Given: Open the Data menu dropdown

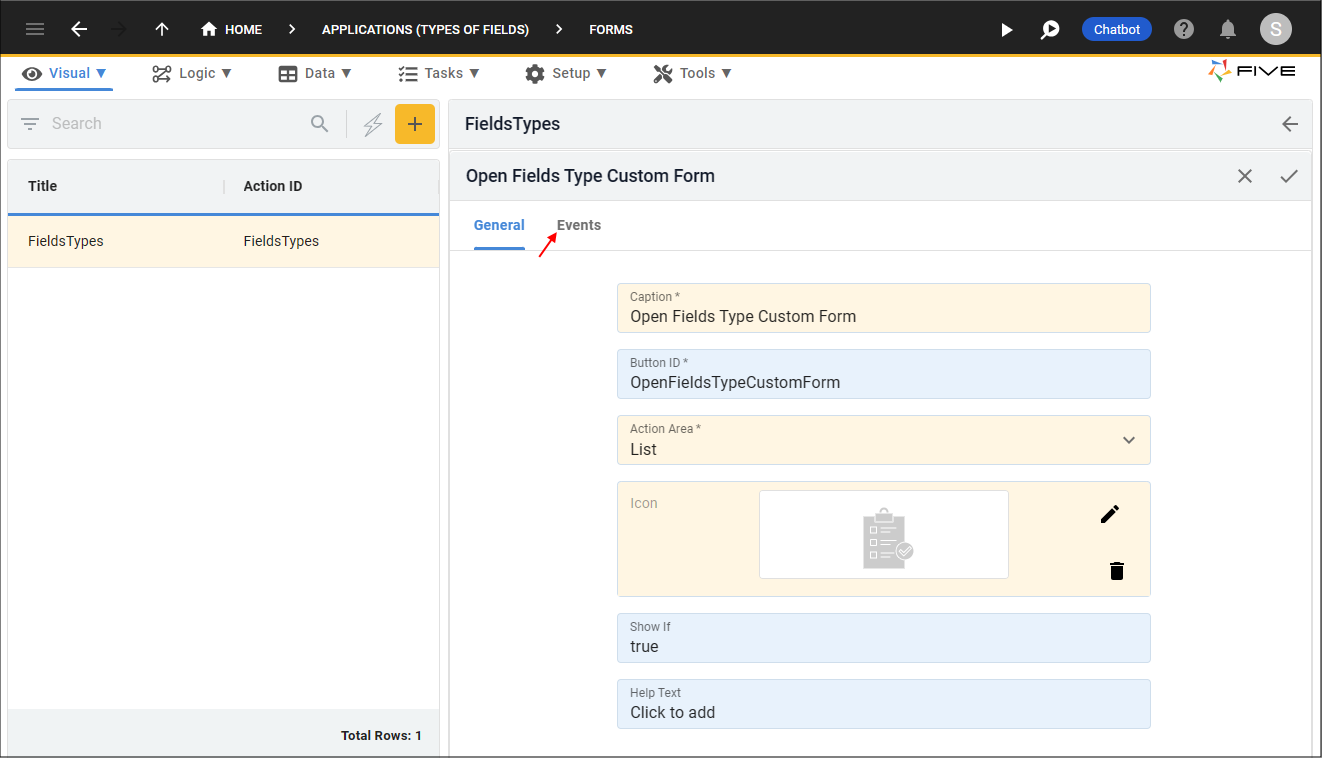Looking at the screenshot, I should pos(315,73).
